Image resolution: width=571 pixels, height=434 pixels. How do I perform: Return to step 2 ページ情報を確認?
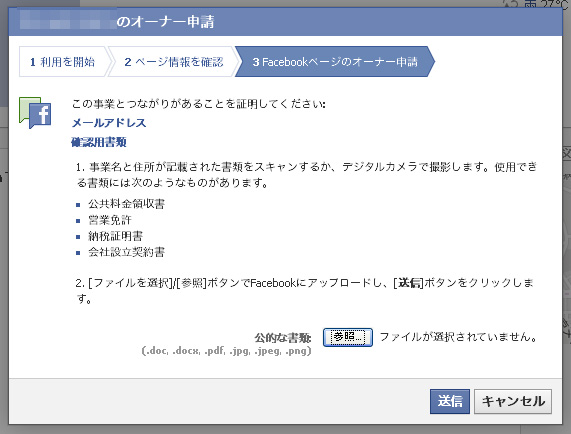click(x=173, y=62)
